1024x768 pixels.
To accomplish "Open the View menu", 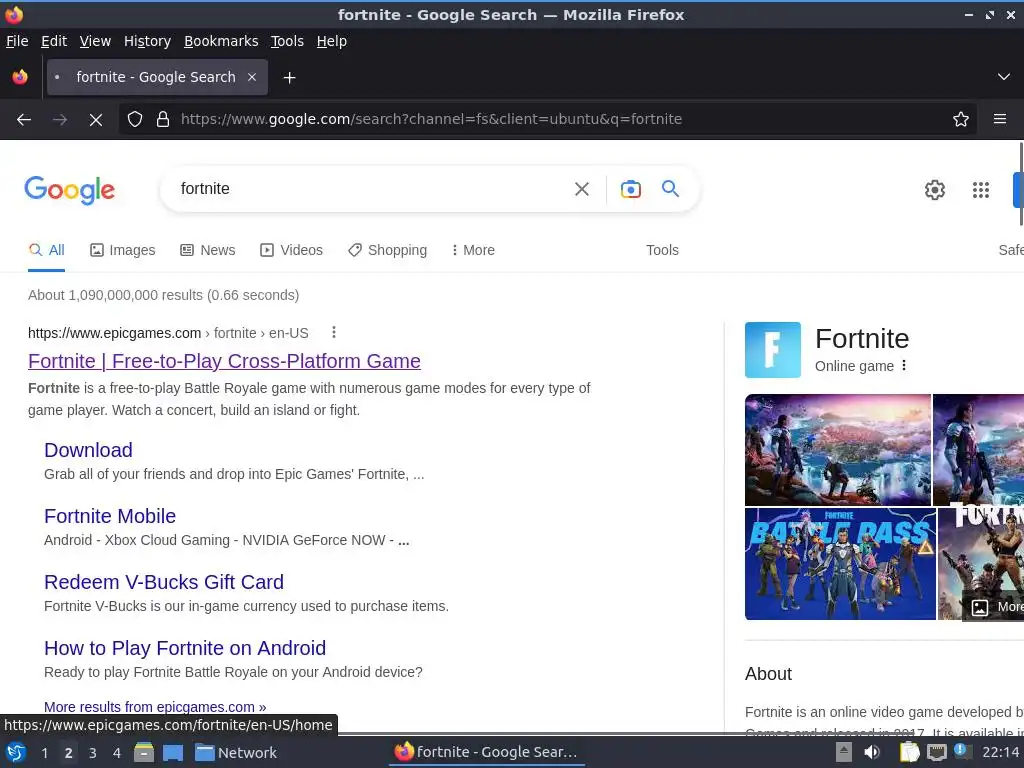I will (95, 41).
